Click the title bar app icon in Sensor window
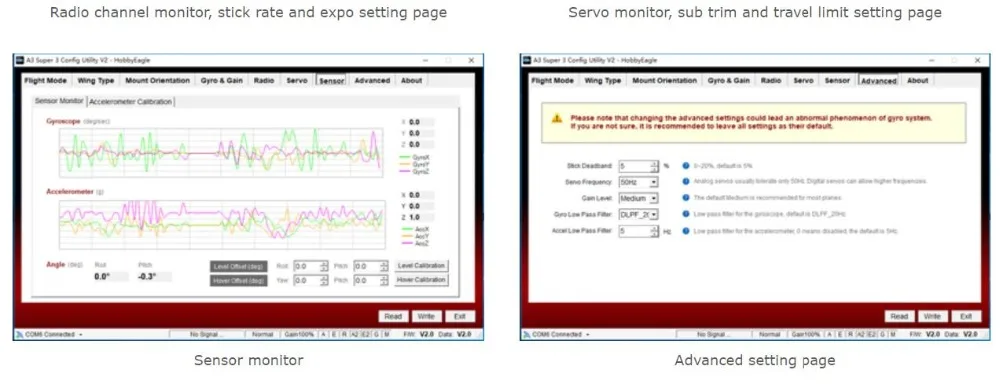 click(20, 60)
